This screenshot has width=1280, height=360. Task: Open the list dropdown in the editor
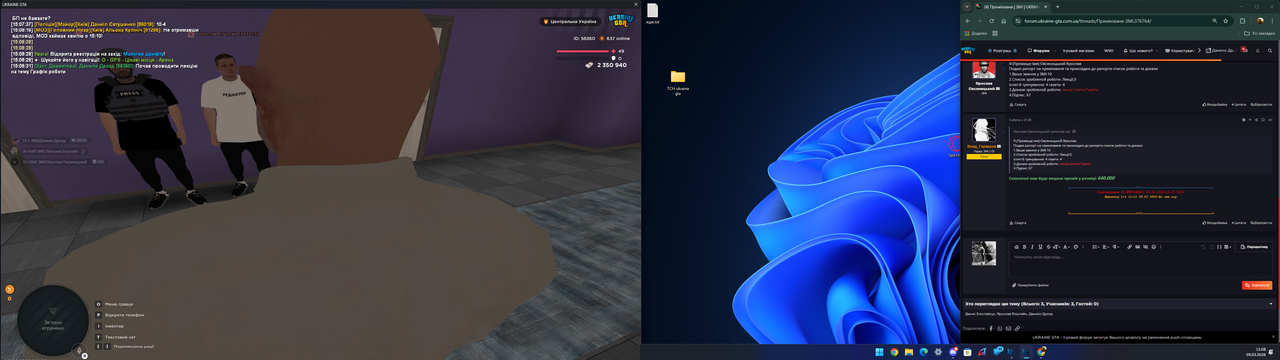tap(1096, 247)
